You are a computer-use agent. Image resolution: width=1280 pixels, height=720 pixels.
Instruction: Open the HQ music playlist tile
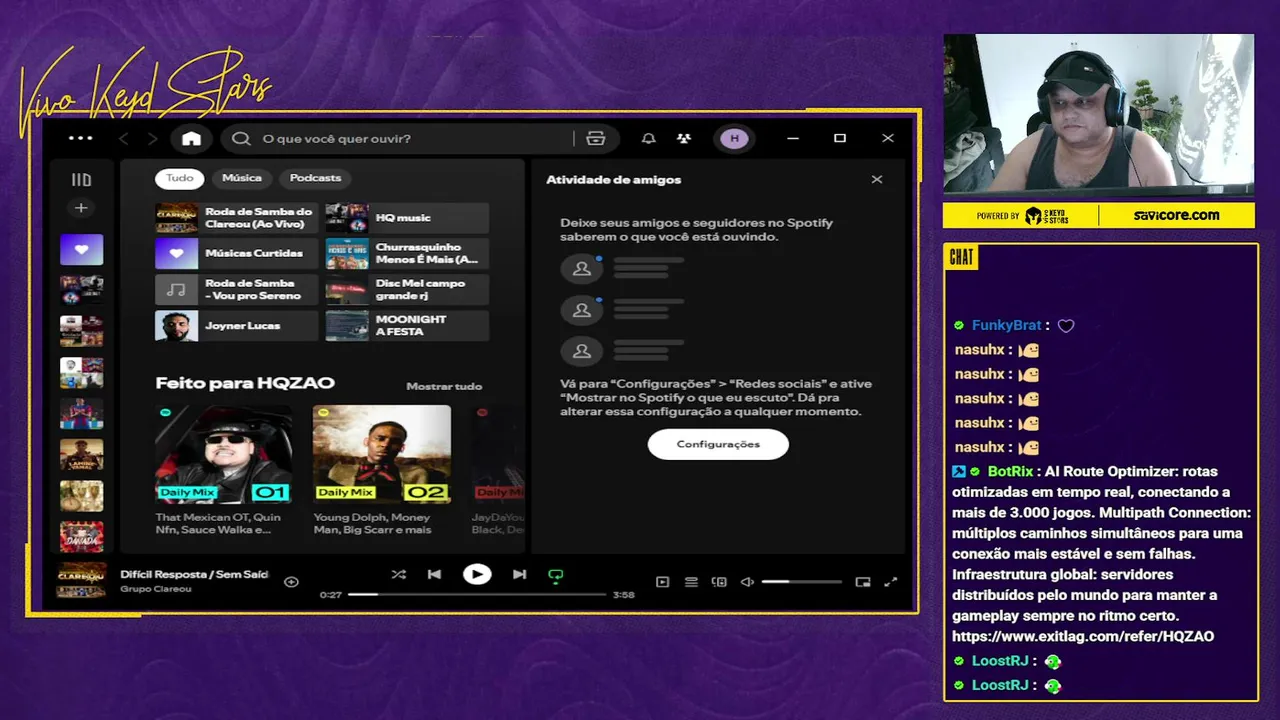tap(407, 218)
